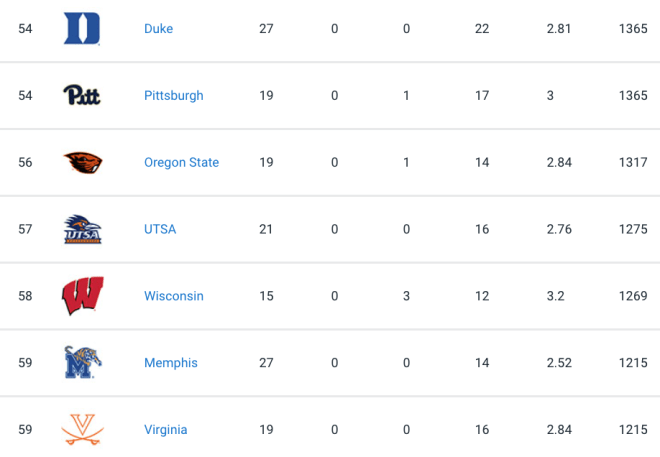Screen dimensions: 660x457
Task: Open the Duke team link
Action: point(158,29)
